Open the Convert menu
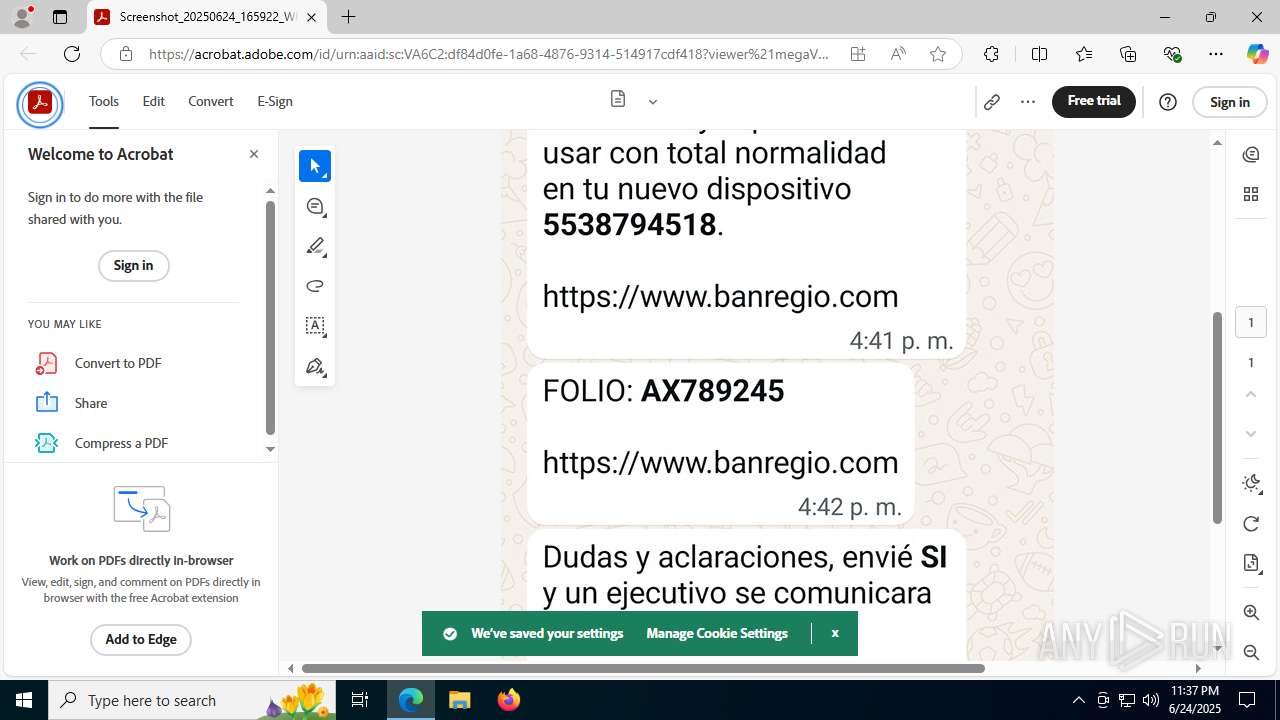The image size is (1280, 720). pyautogui.click(x=211, y=101)
